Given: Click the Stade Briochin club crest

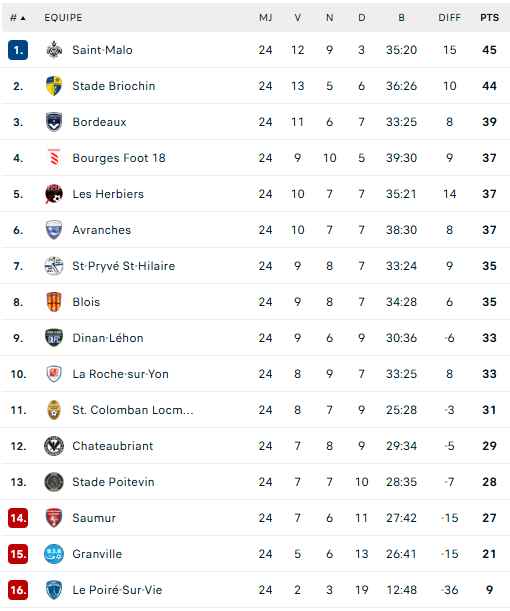Looking at the screenshot, I should pyautogui.click(x=54, y=86).
